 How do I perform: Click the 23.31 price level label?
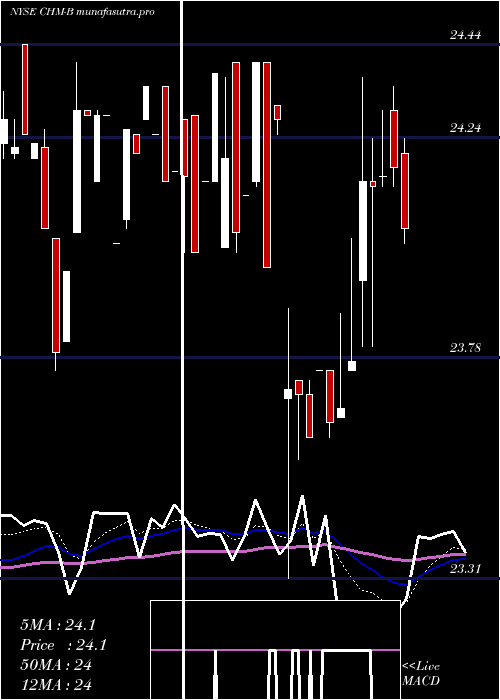465,569
